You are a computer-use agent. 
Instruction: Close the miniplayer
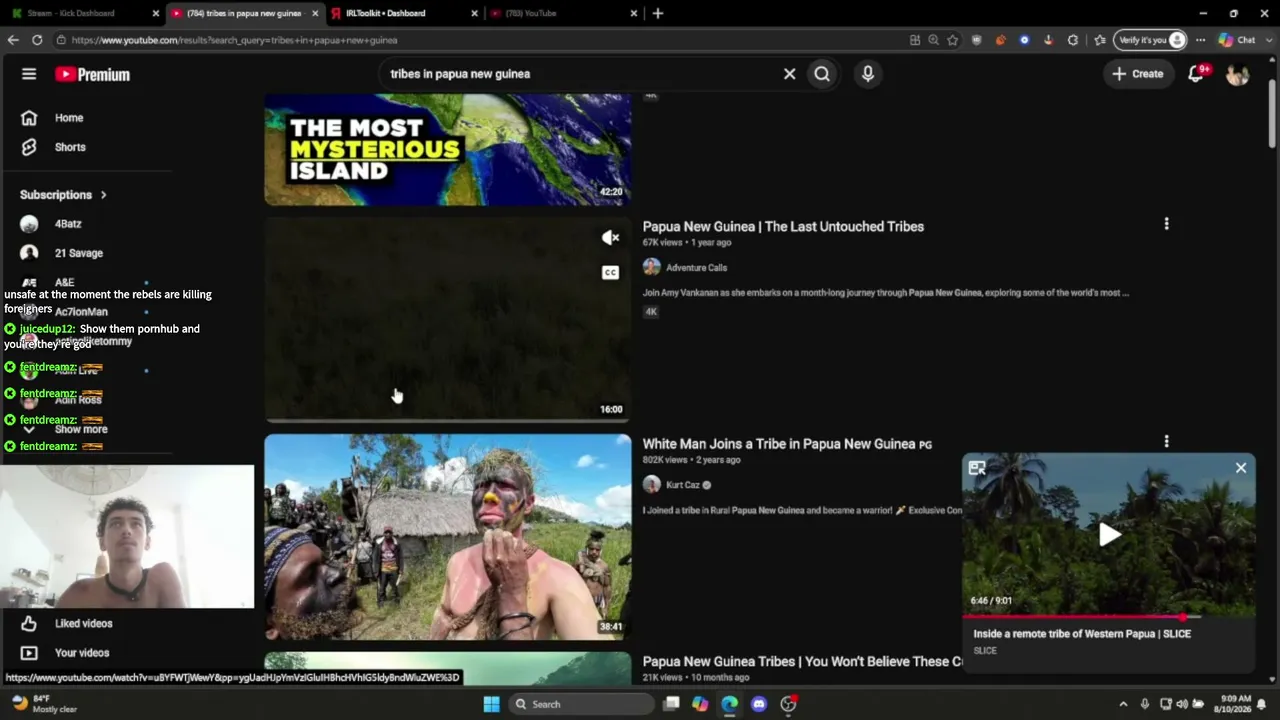[x=1241, y=468]
